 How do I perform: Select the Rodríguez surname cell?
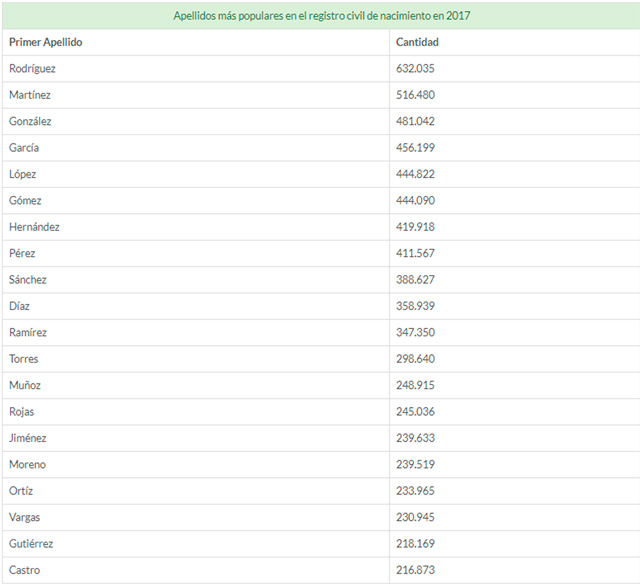point(32,68)
